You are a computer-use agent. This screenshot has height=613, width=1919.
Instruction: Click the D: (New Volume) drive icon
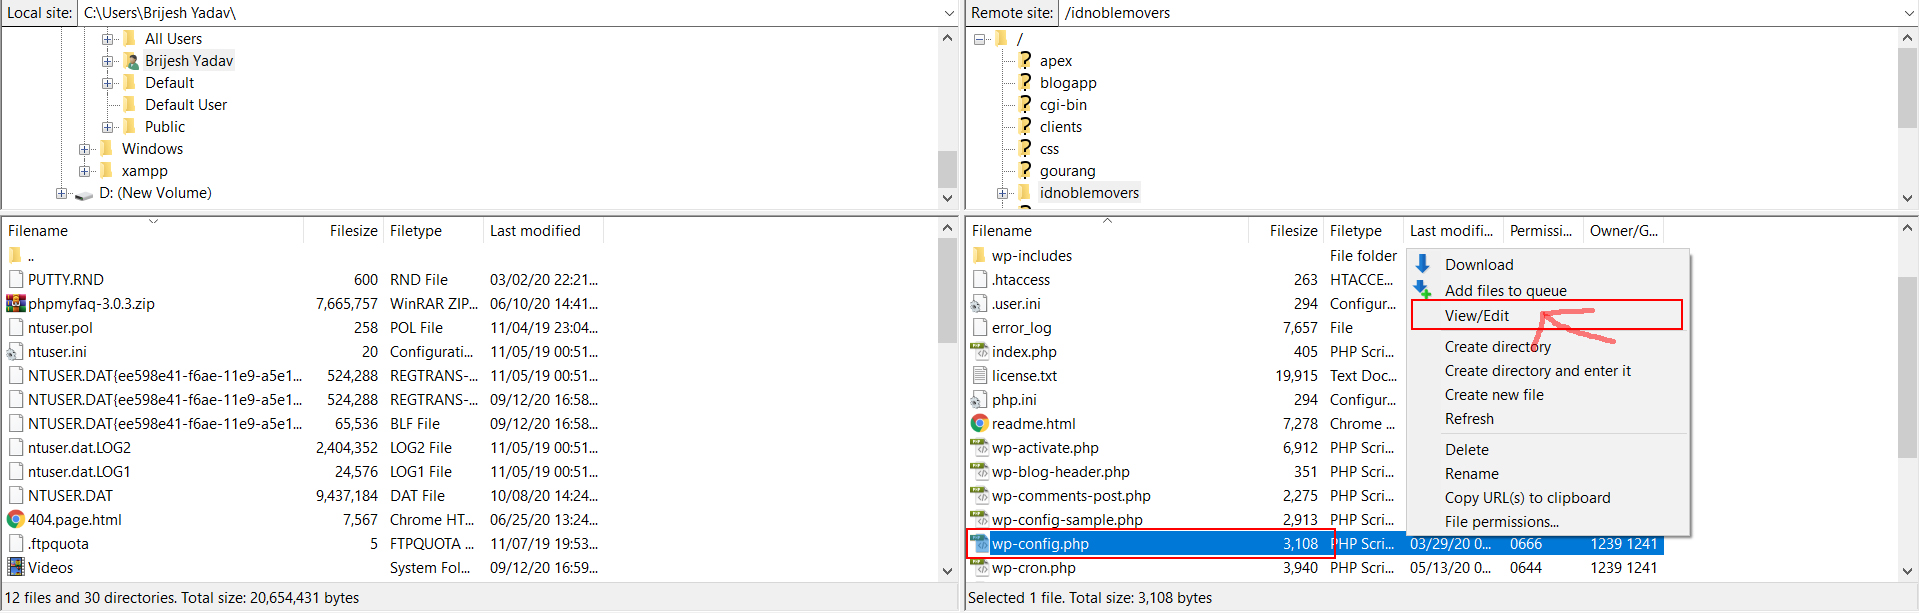[x=84, y=194]
